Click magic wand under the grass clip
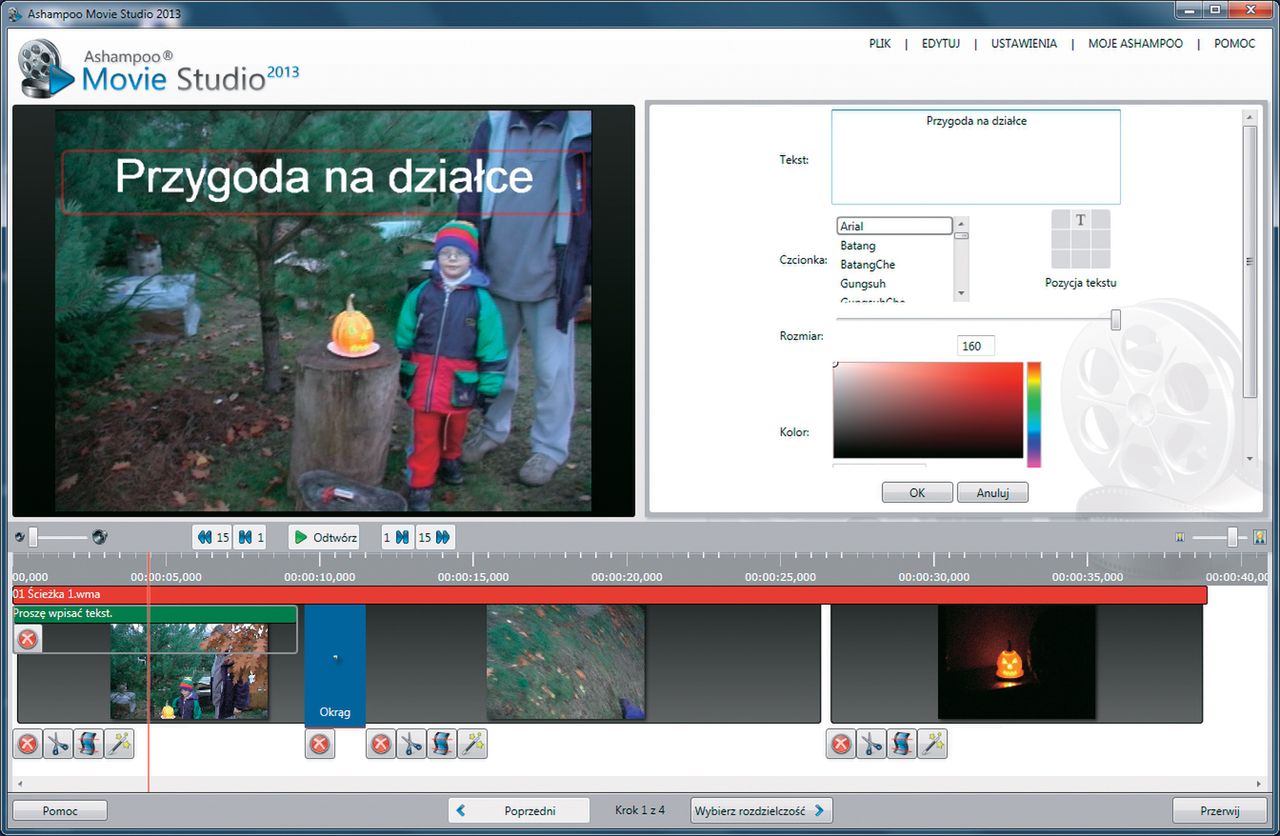The width and height of the screenshot is (1280, 836). pyautogui.click(x=472, y=744)
